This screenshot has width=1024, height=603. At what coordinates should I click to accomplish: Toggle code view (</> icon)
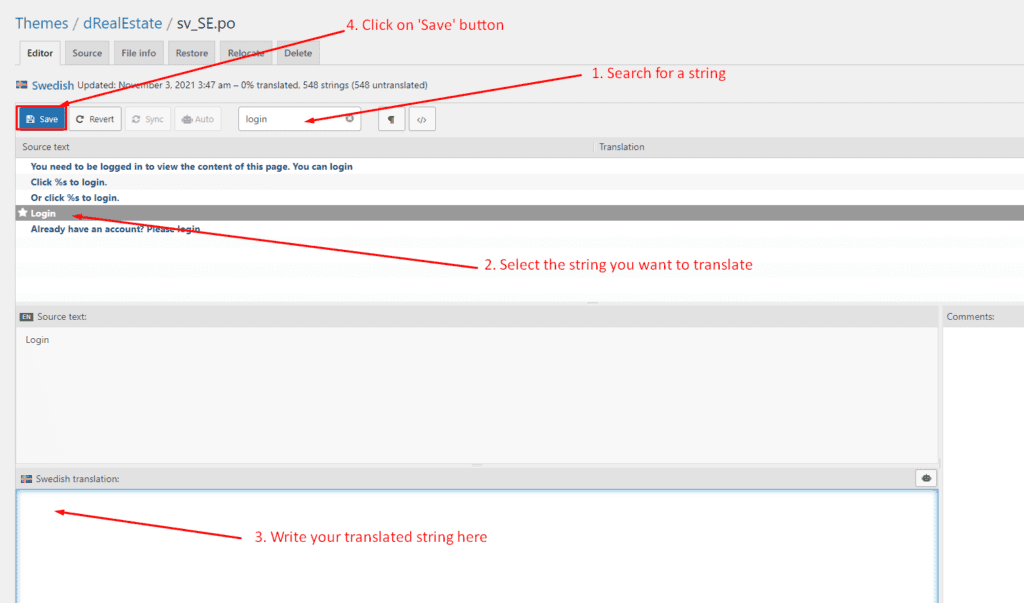coord(422,120)
